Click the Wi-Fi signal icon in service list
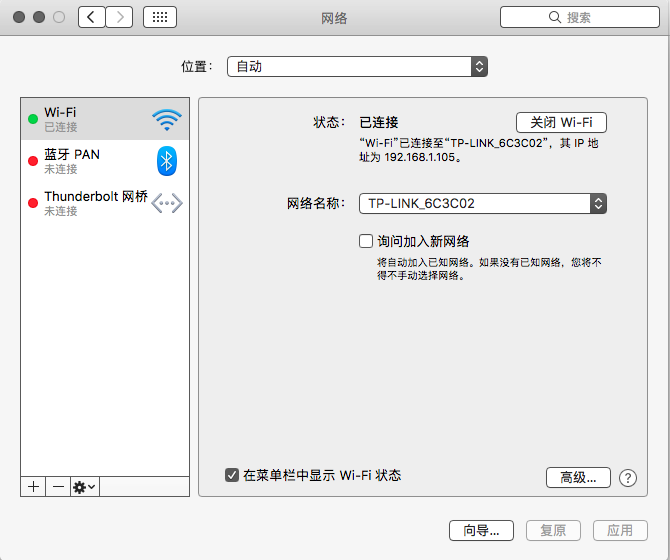Image resolution: width=670 pixels, height=560 pixels. point(167,120)
